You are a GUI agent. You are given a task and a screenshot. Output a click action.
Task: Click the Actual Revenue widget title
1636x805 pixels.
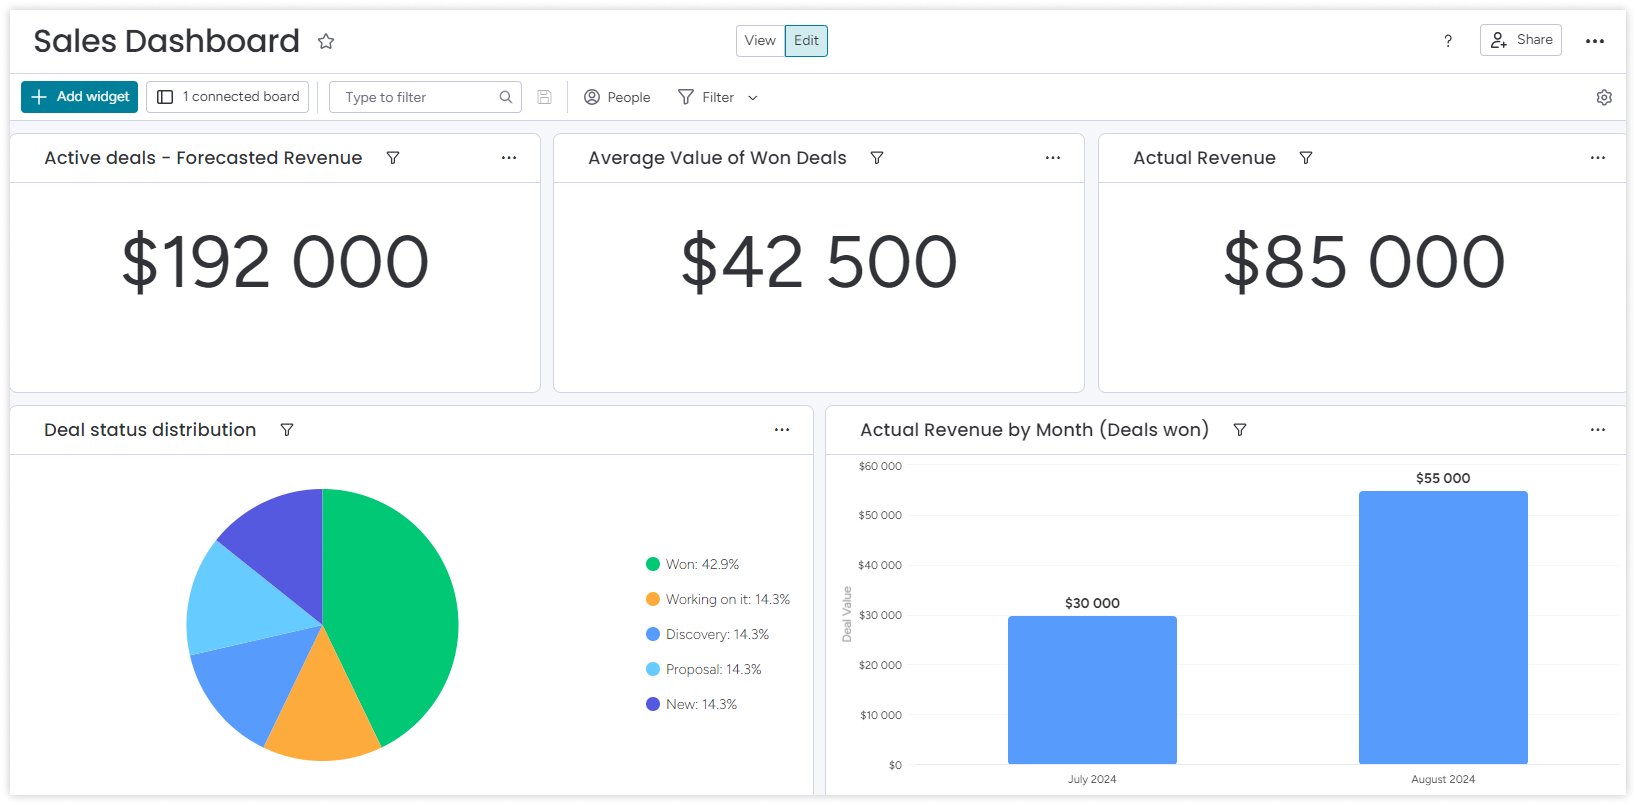click(x=1204, y=158)
